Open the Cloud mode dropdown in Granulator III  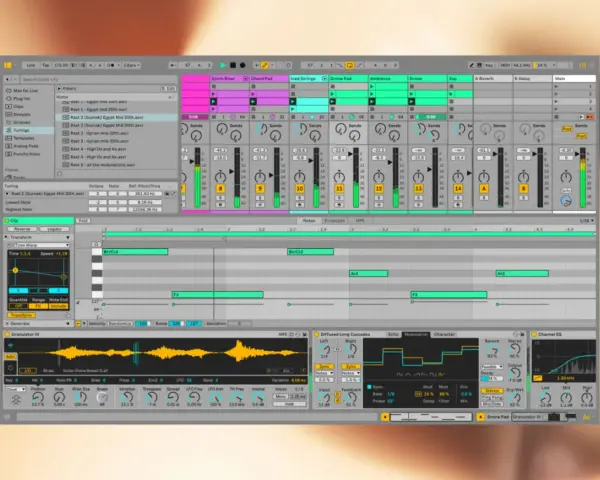click(x=15, y=389)
